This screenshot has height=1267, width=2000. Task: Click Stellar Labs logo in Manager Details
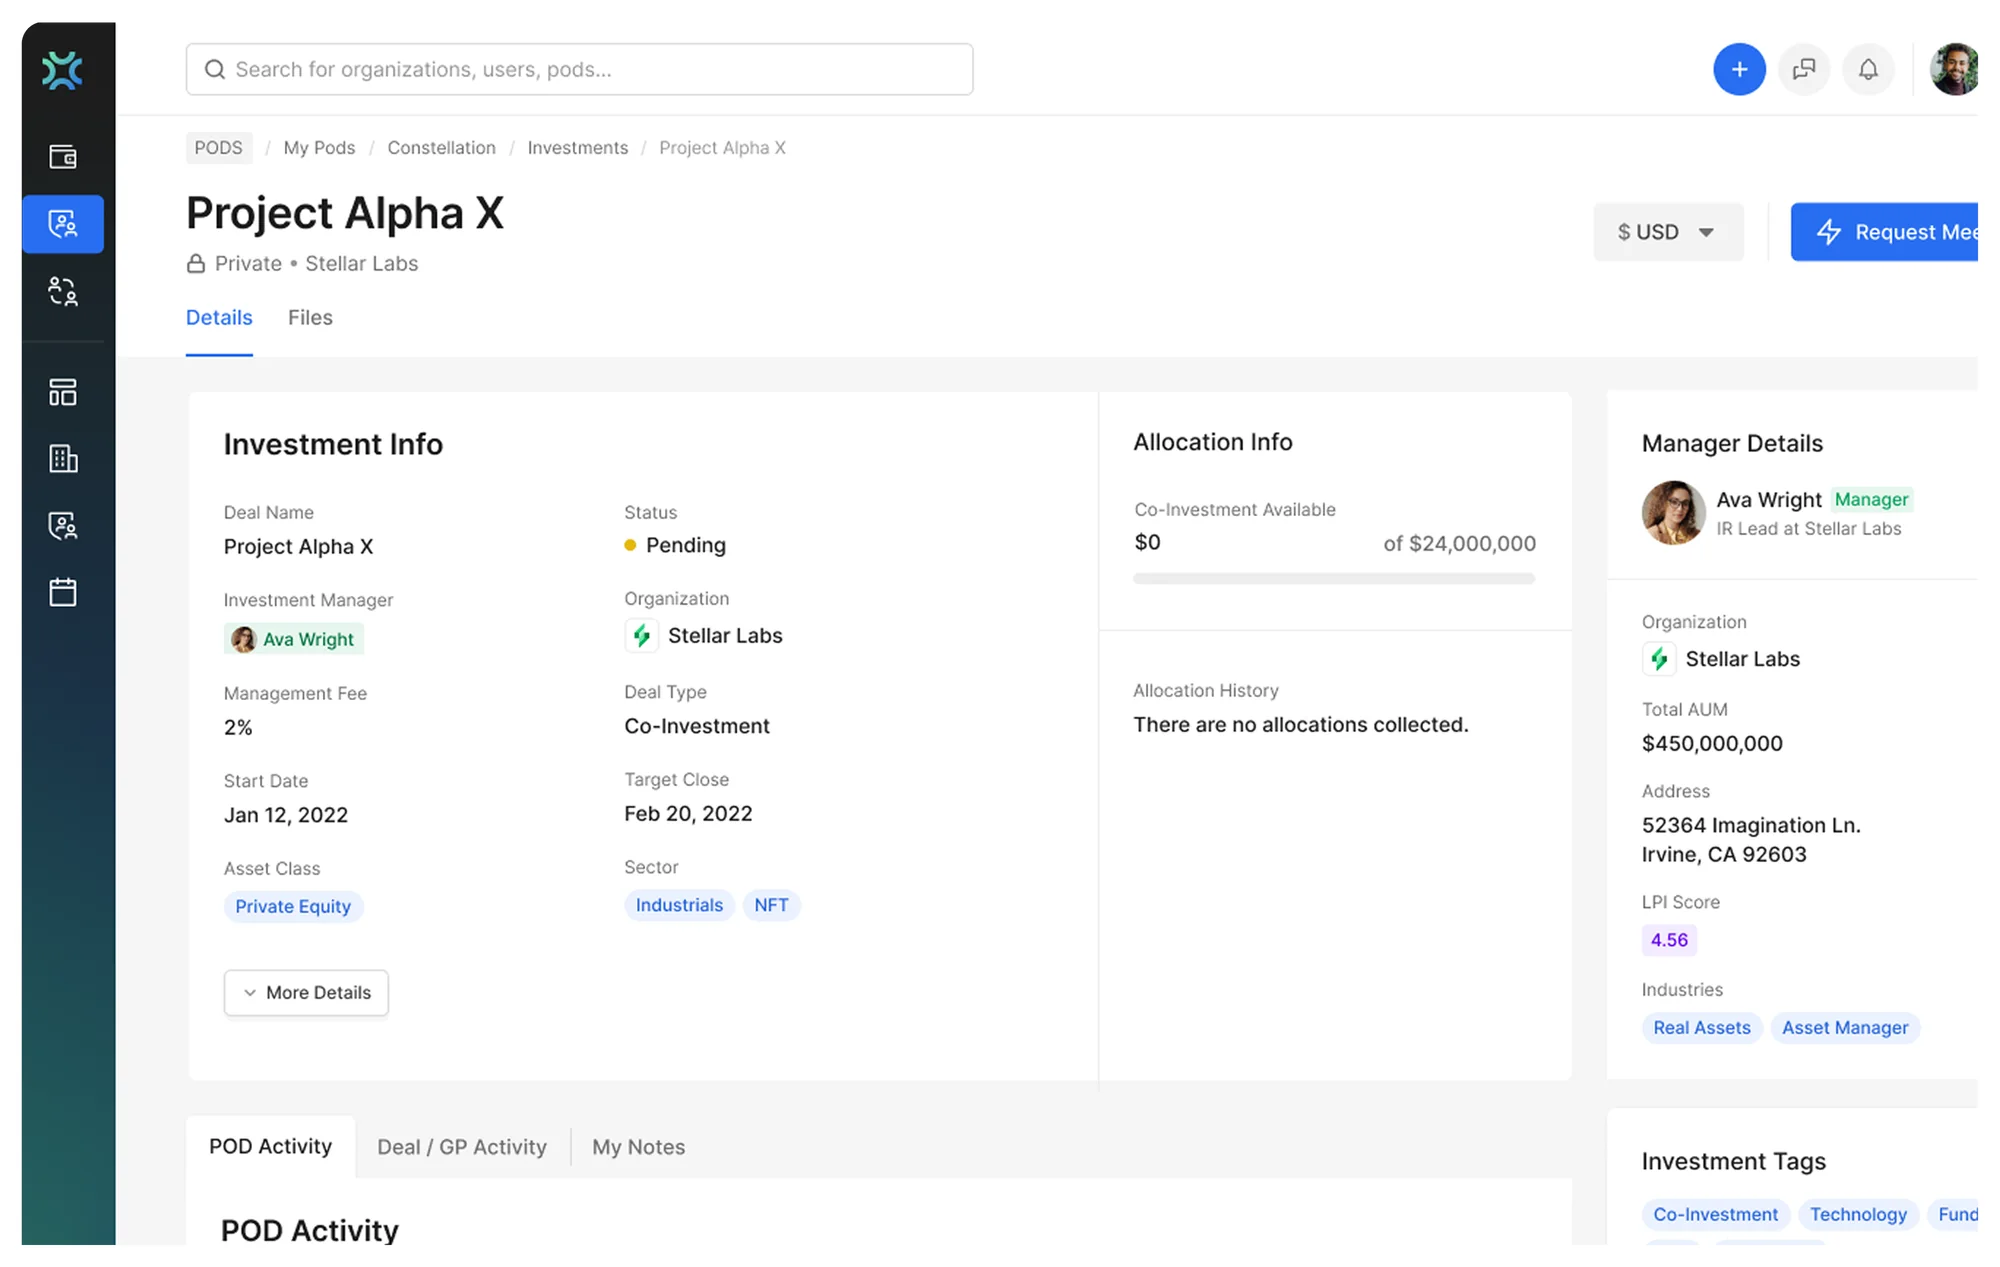(1659, 659)
